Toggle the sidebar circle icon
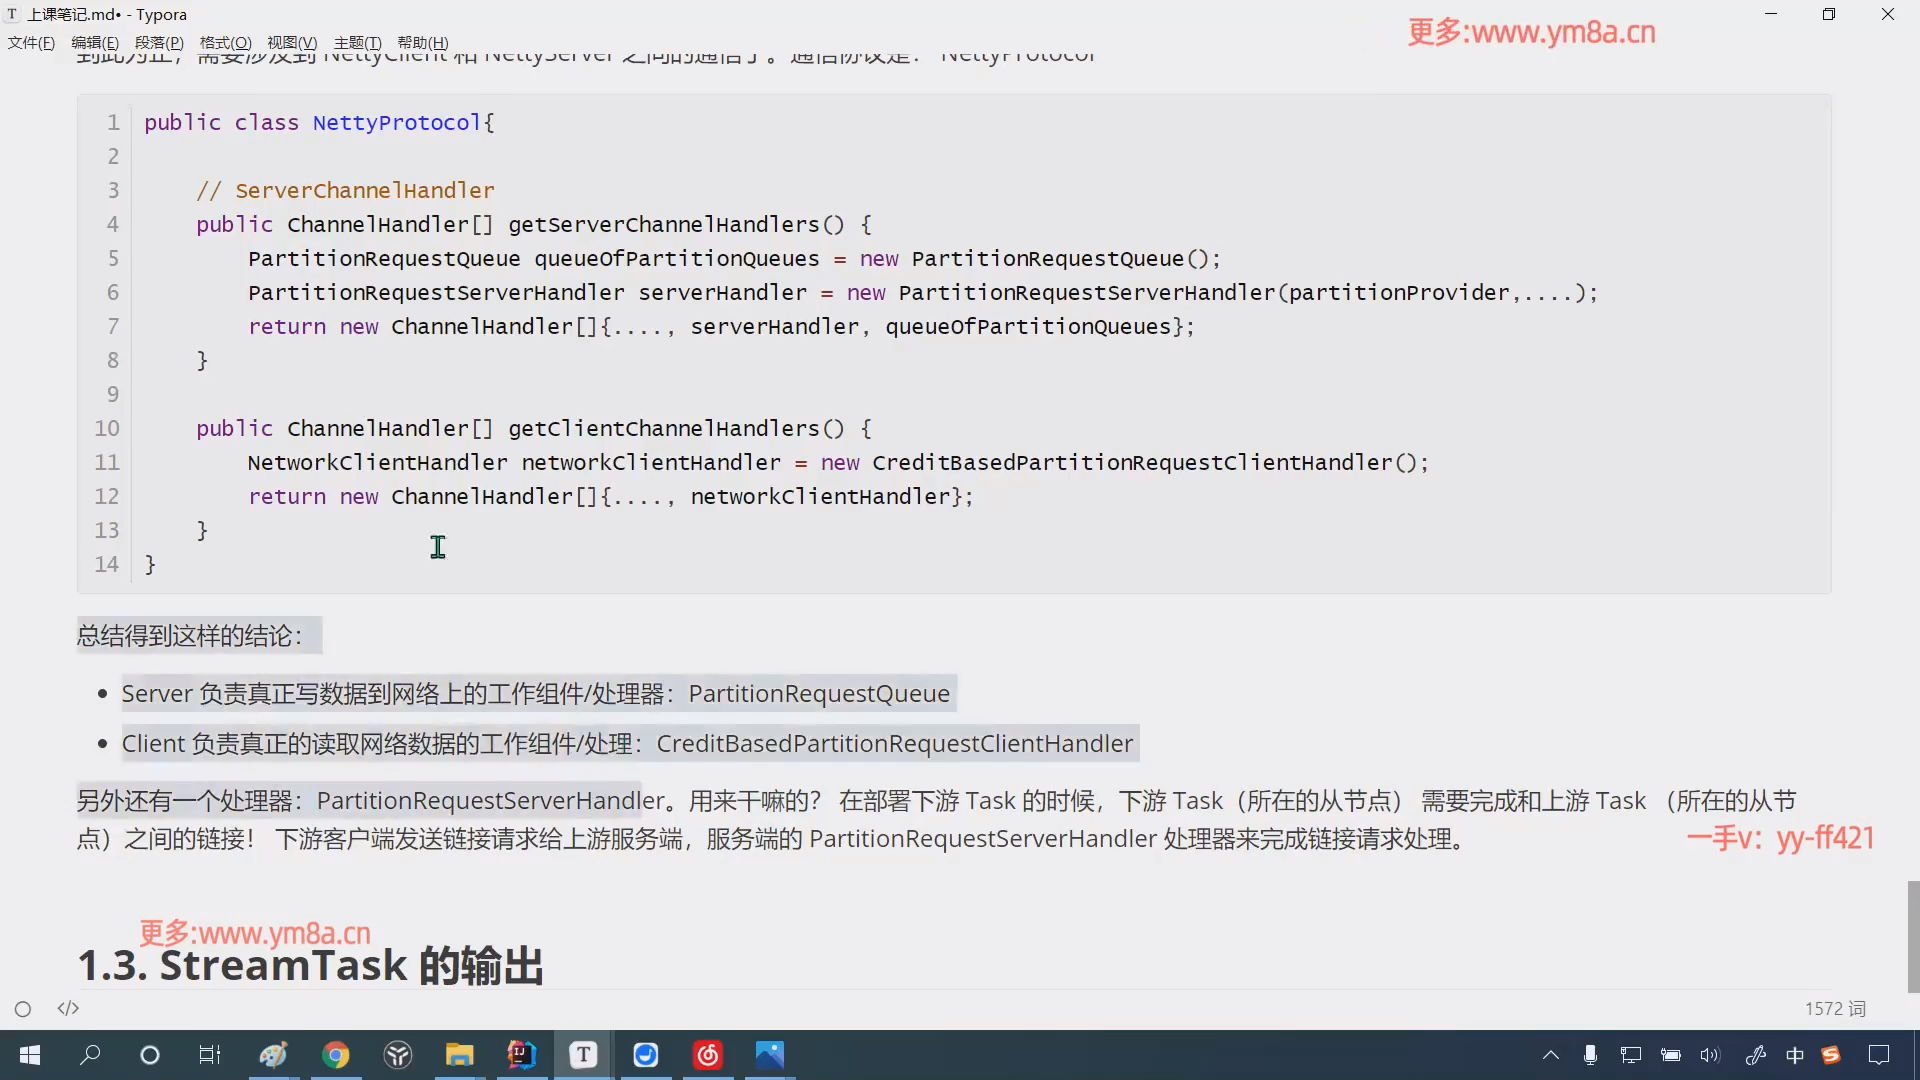1920x1080 pixels. click(x=23, y=1009)
